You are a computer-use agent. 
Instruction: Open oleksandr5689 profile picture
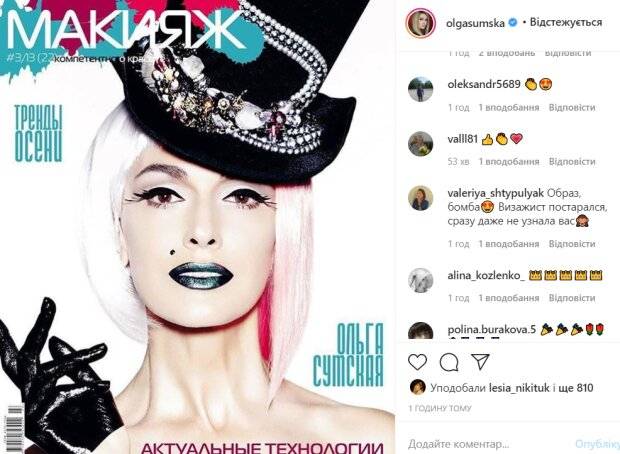tap(420, 89)
